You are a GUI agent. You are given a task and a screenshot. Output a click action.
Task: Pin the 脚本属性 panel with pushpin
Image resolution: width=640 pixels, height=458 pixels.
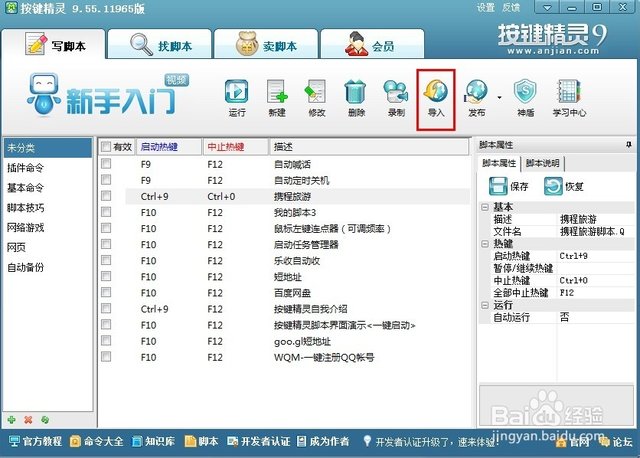coord(629,145)
